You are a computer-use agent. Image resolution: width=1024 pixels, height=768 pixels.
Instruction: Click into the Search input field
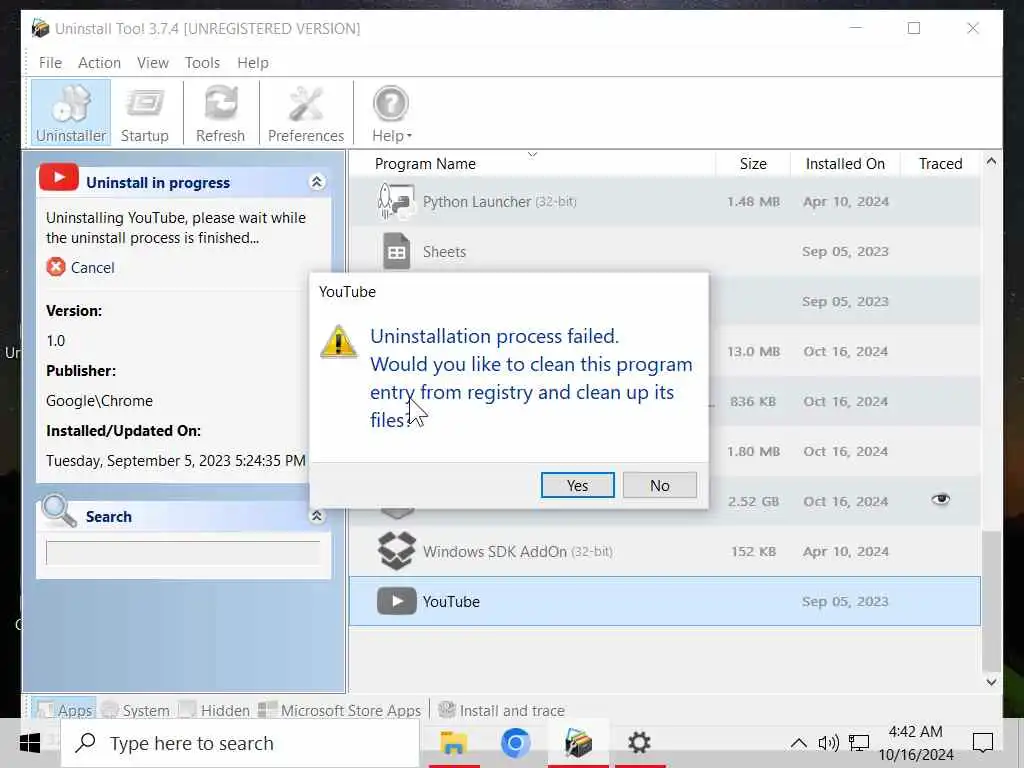pos(183,553)
